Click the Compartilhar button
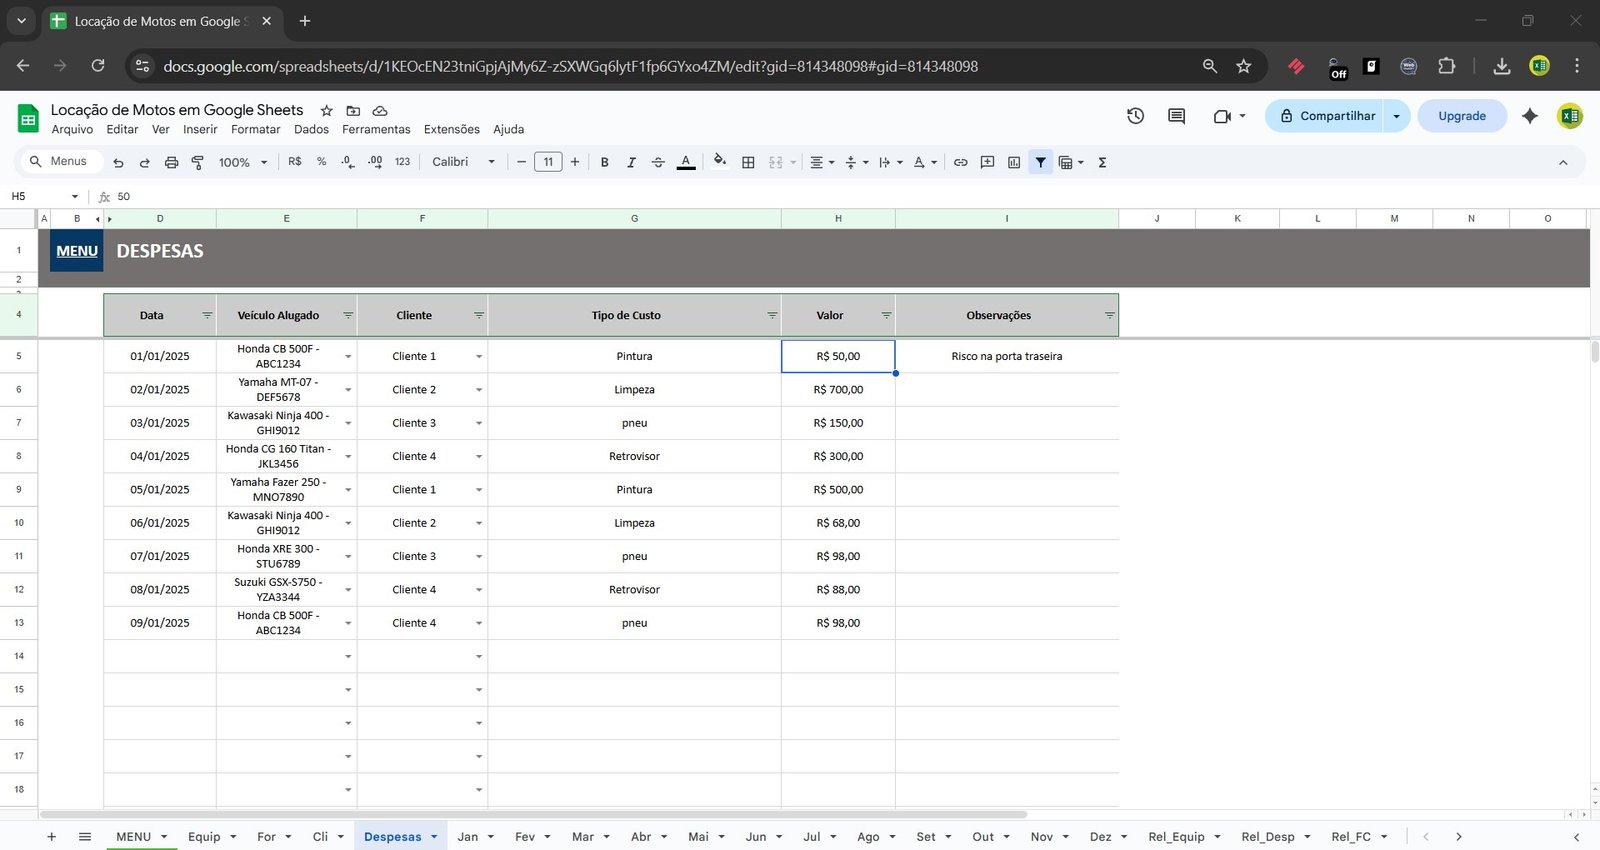 point(1326,116)
